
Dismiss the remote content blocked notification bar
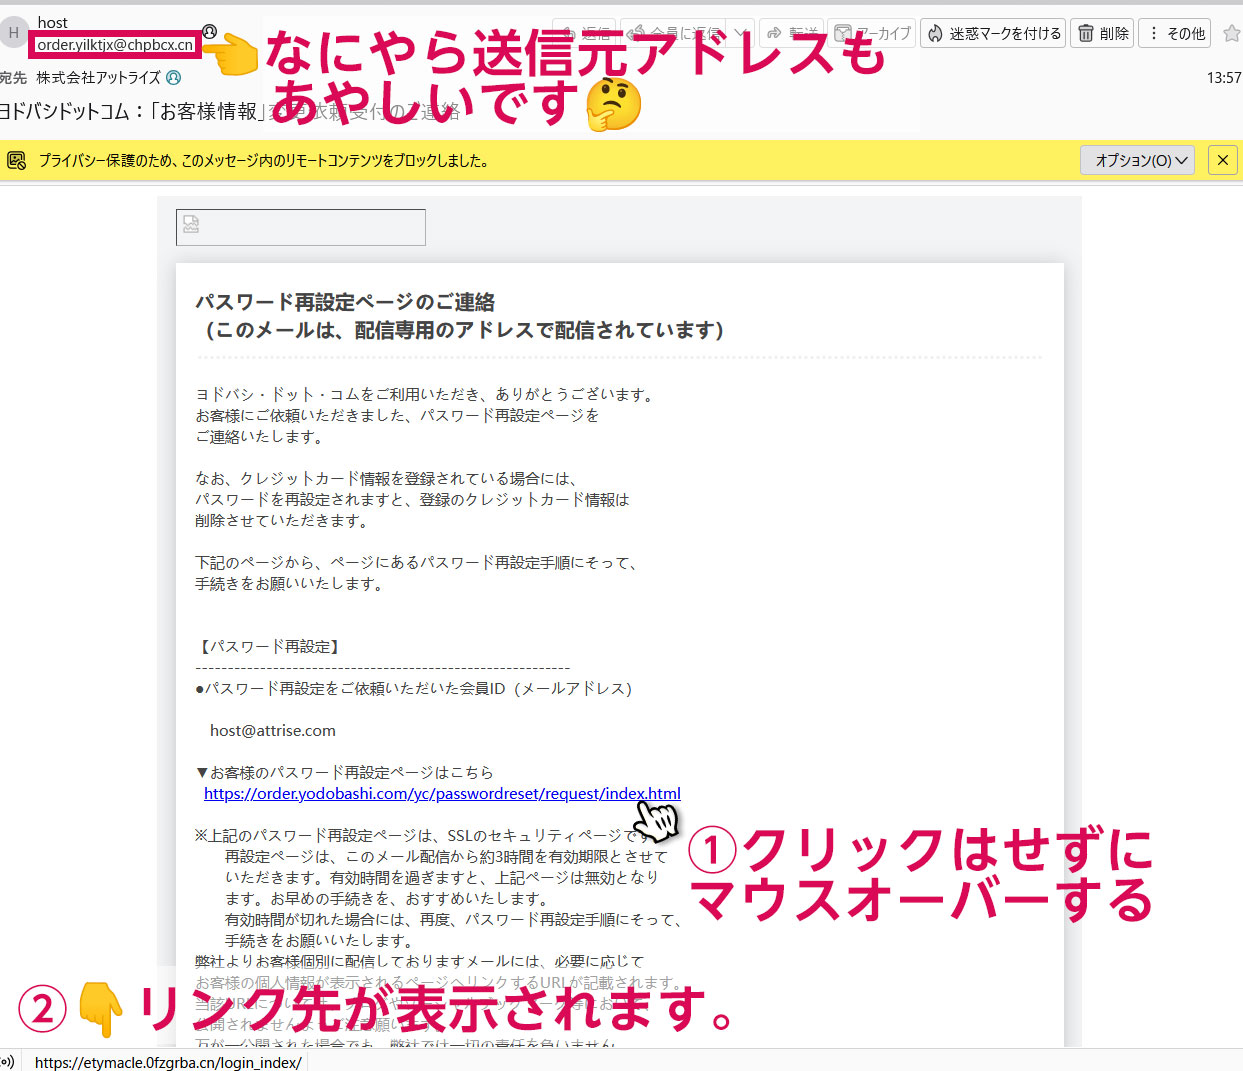tap(1222, 160)
